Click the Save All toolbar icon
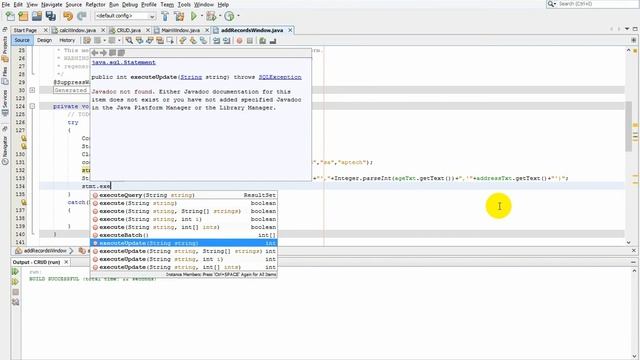 51,16
